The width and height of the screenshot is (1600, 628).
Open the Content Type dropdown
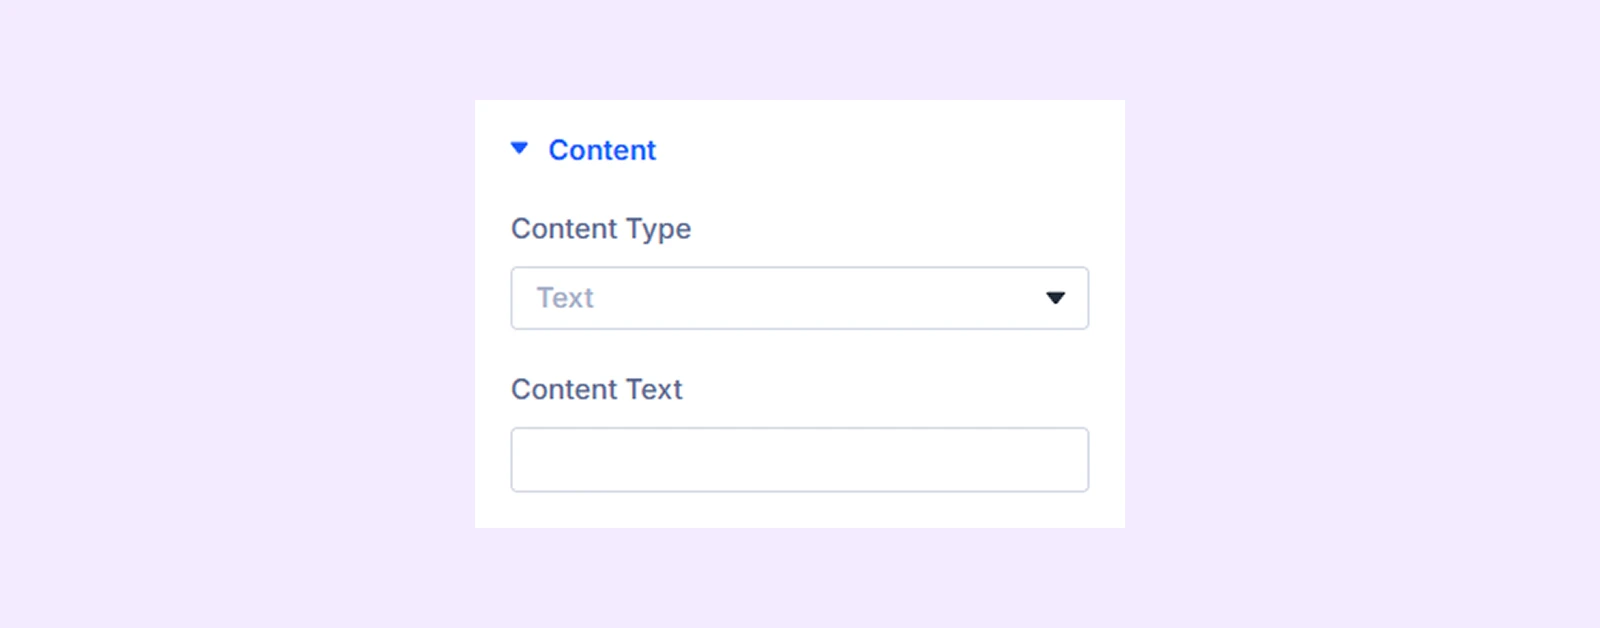(799, 298)
